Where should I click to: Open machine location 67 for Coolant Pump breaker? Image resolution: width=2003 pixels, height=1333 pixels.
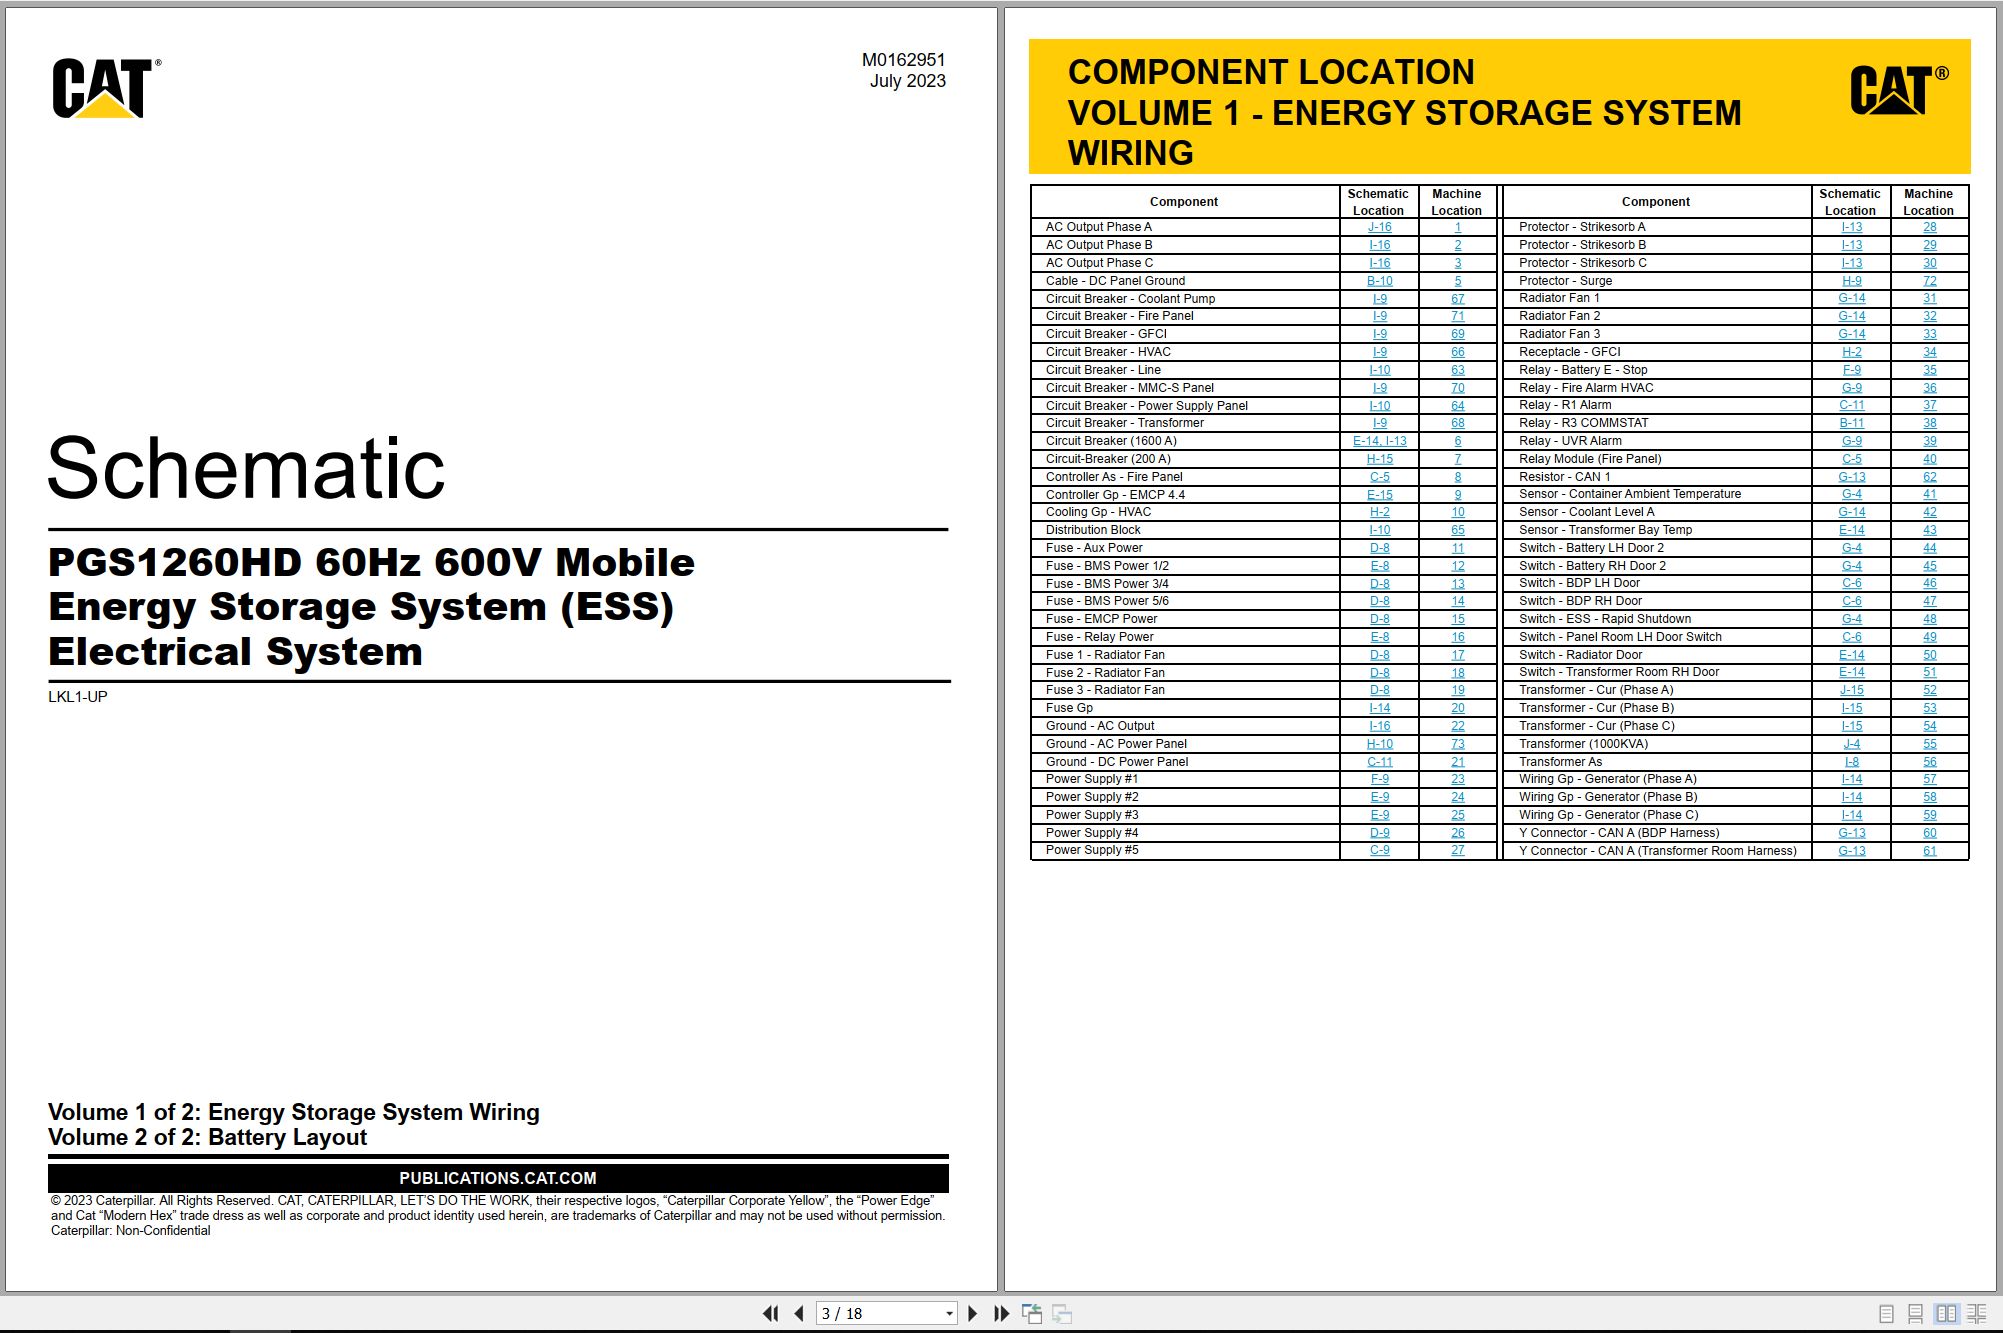tap(1458, 299)
